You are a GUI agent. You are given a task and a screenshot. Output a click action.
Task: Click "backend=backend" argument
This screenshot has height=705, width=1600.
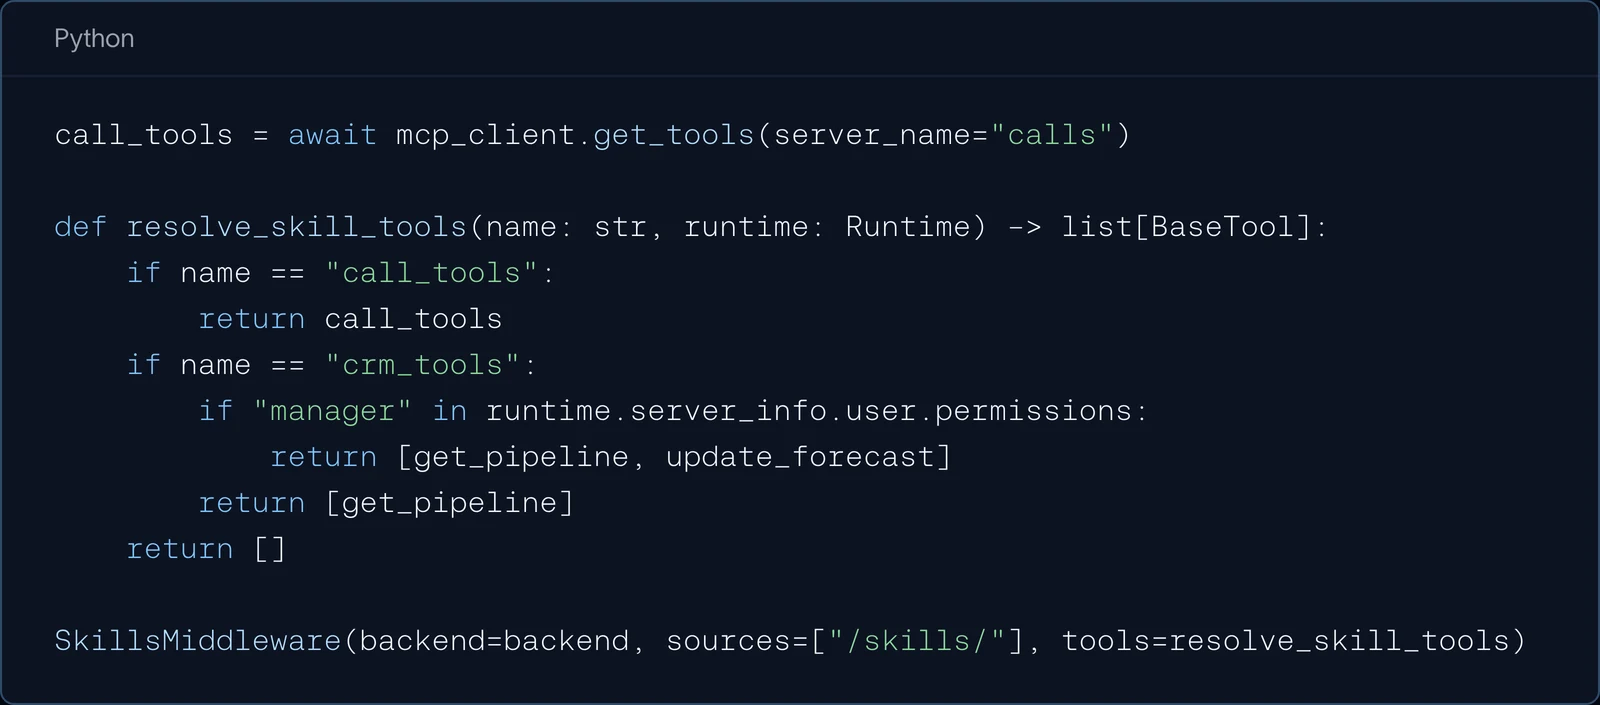(x=494, y=641)
